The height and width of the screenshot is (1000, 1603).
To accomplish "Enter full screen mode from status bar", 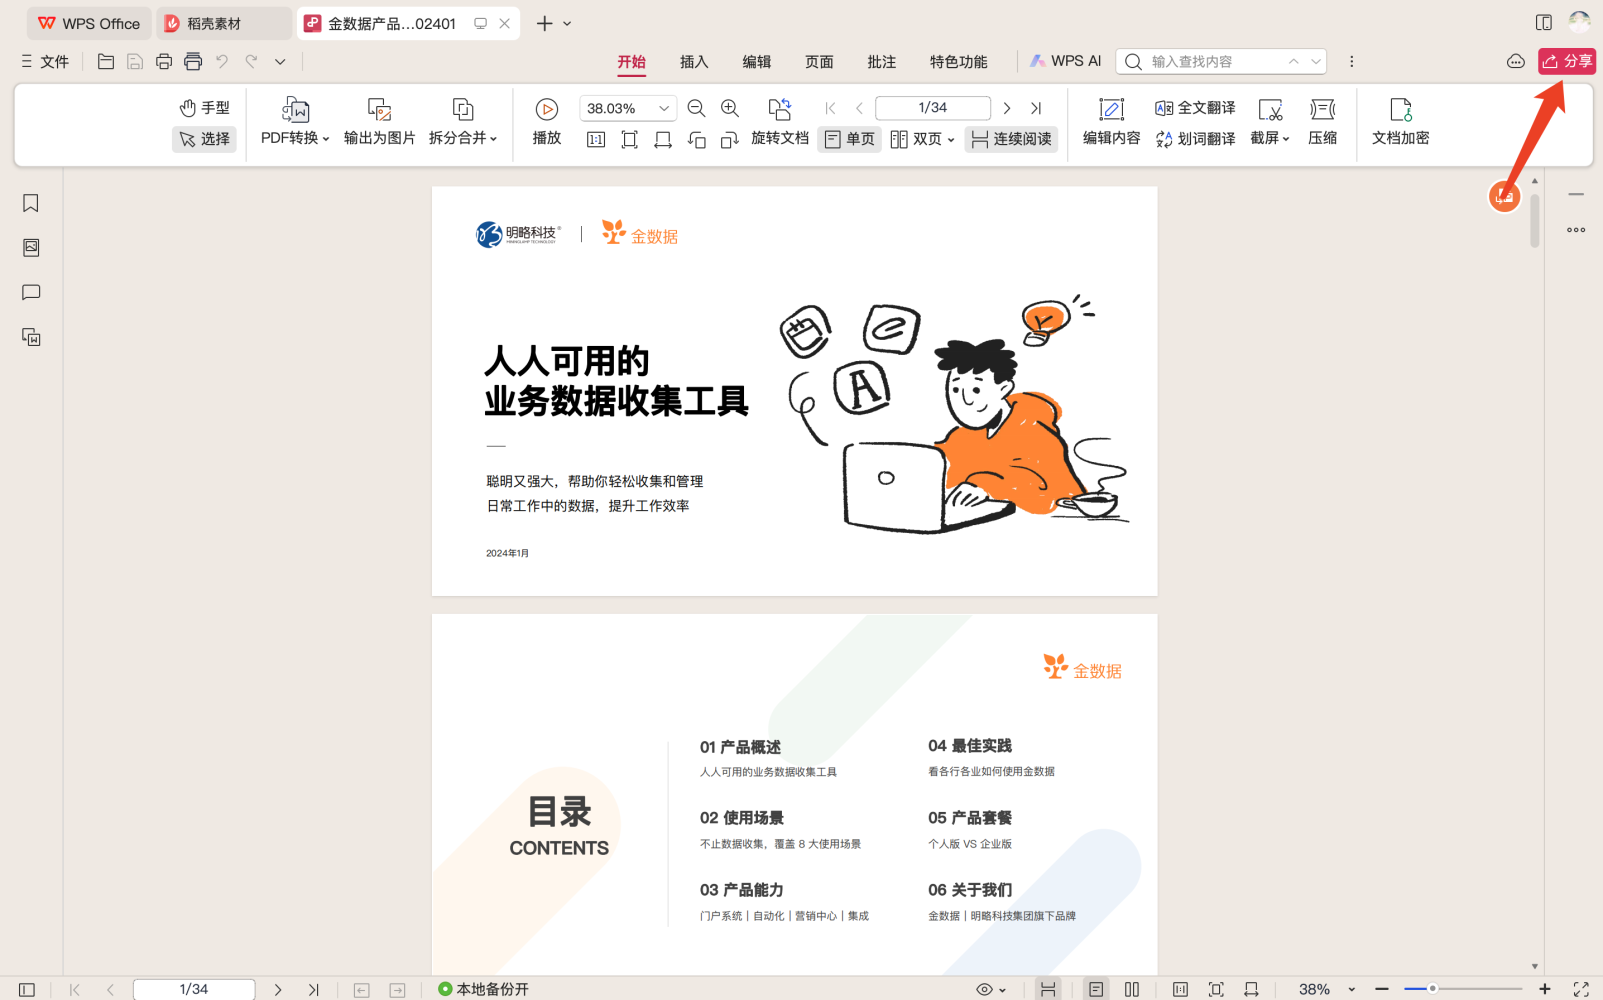I will coord(1581,989).
